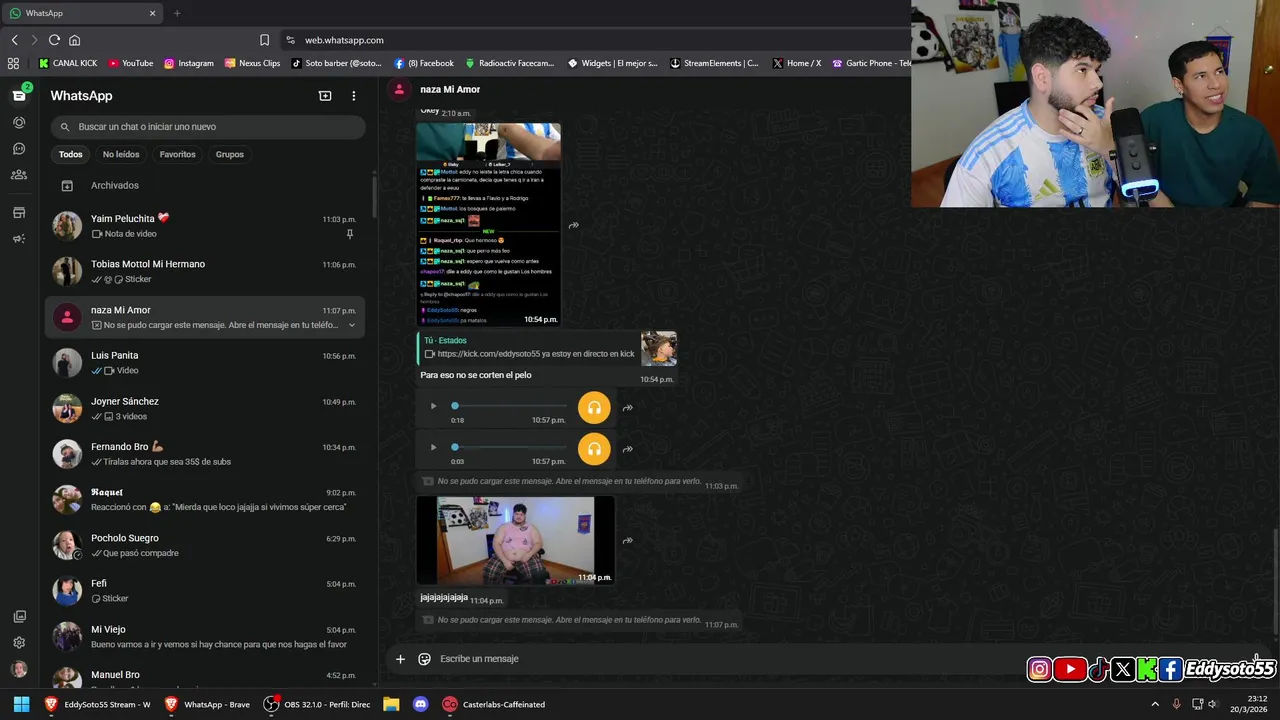
Task: Open chat with Mi Viejo
Action: click(205, 637)
